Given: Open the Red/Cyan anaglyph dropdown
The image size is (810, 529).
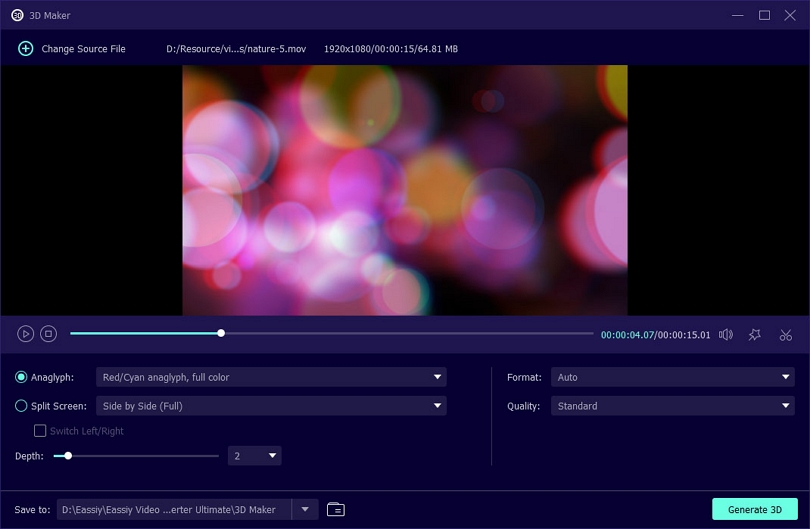Looking at the screenshot, I should click(x=271, y=377).
